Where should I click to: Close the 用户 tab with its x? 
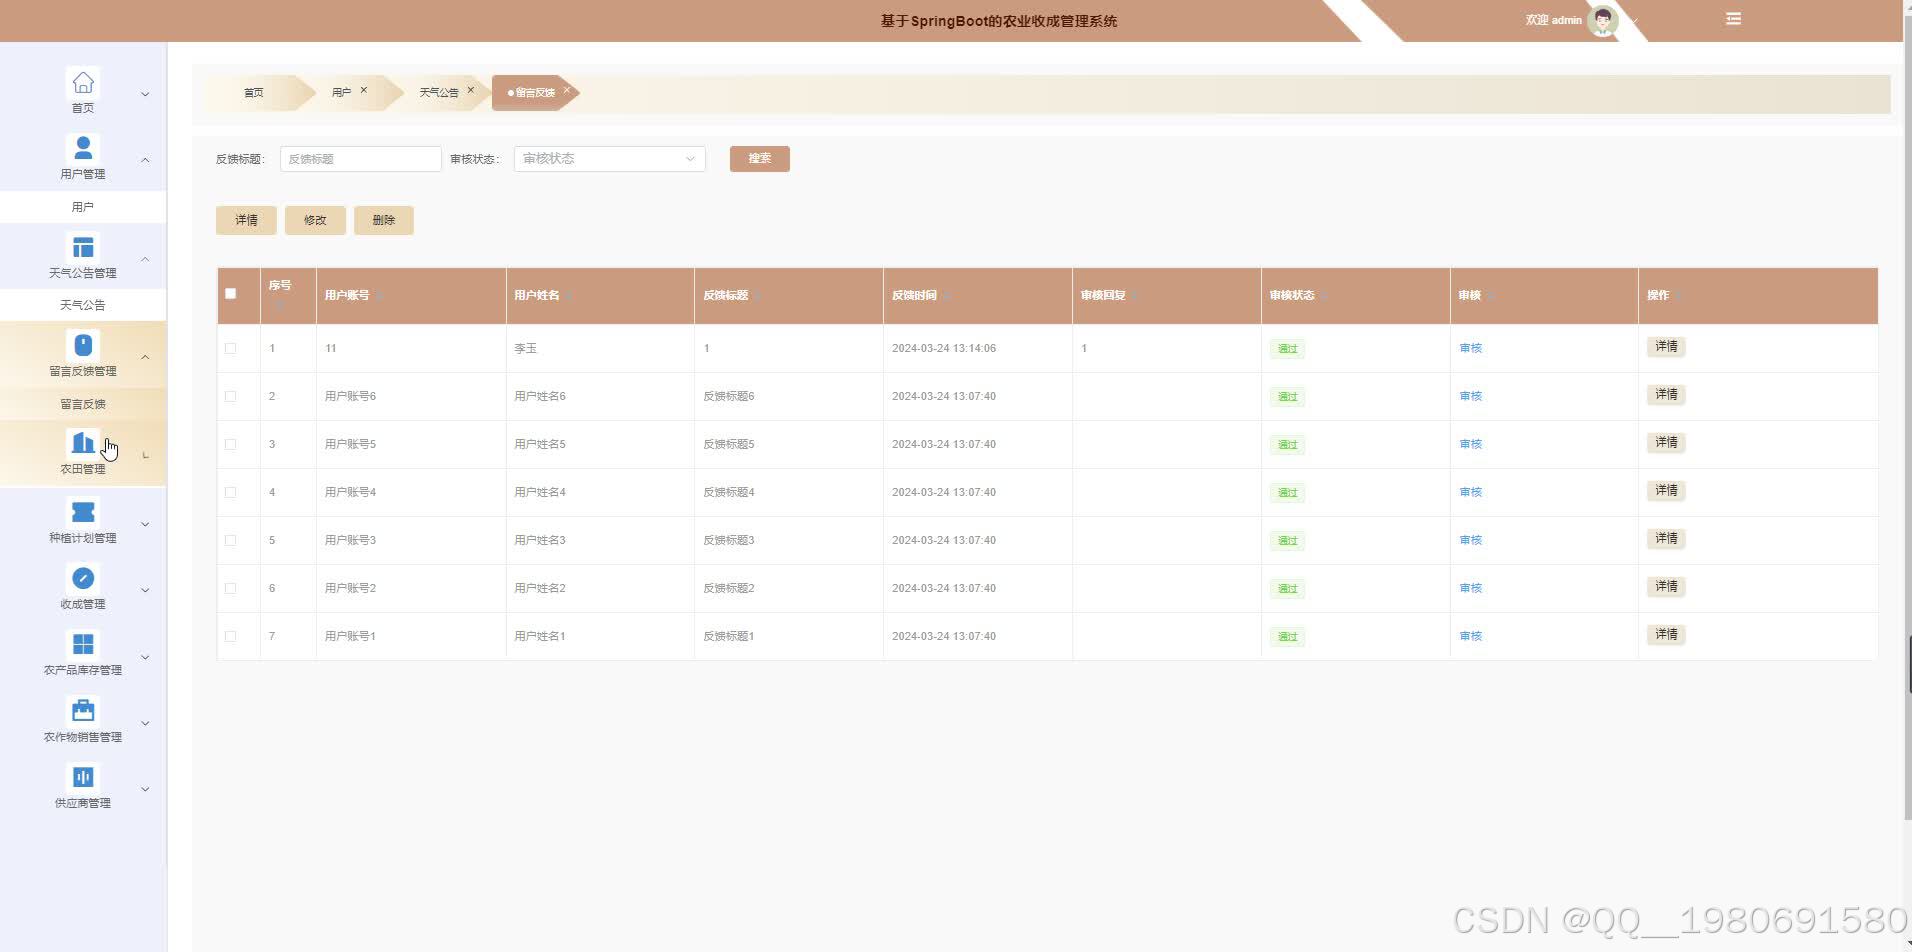(364, 90)
